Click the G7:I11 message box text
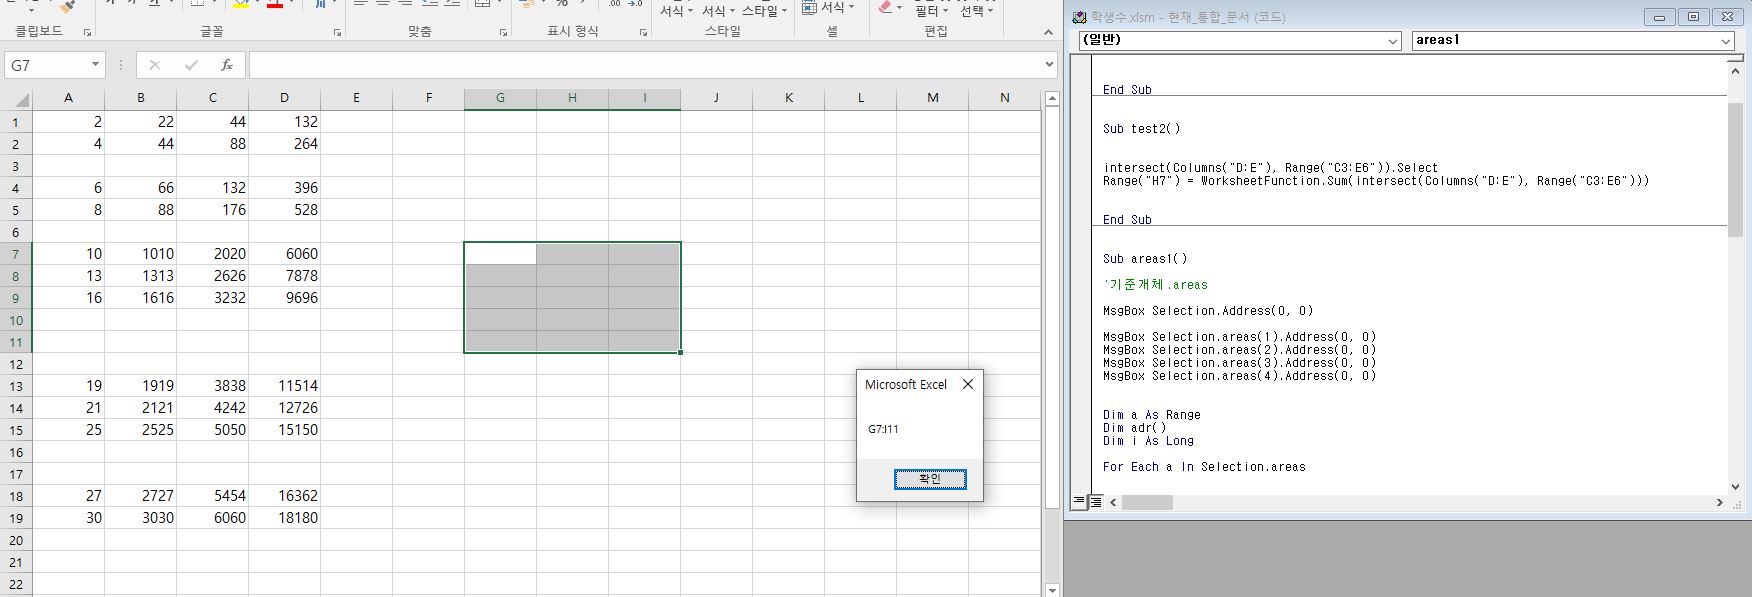Image resolution: width=1752 pixels, height=597 pixels. (x=883, y=429)
